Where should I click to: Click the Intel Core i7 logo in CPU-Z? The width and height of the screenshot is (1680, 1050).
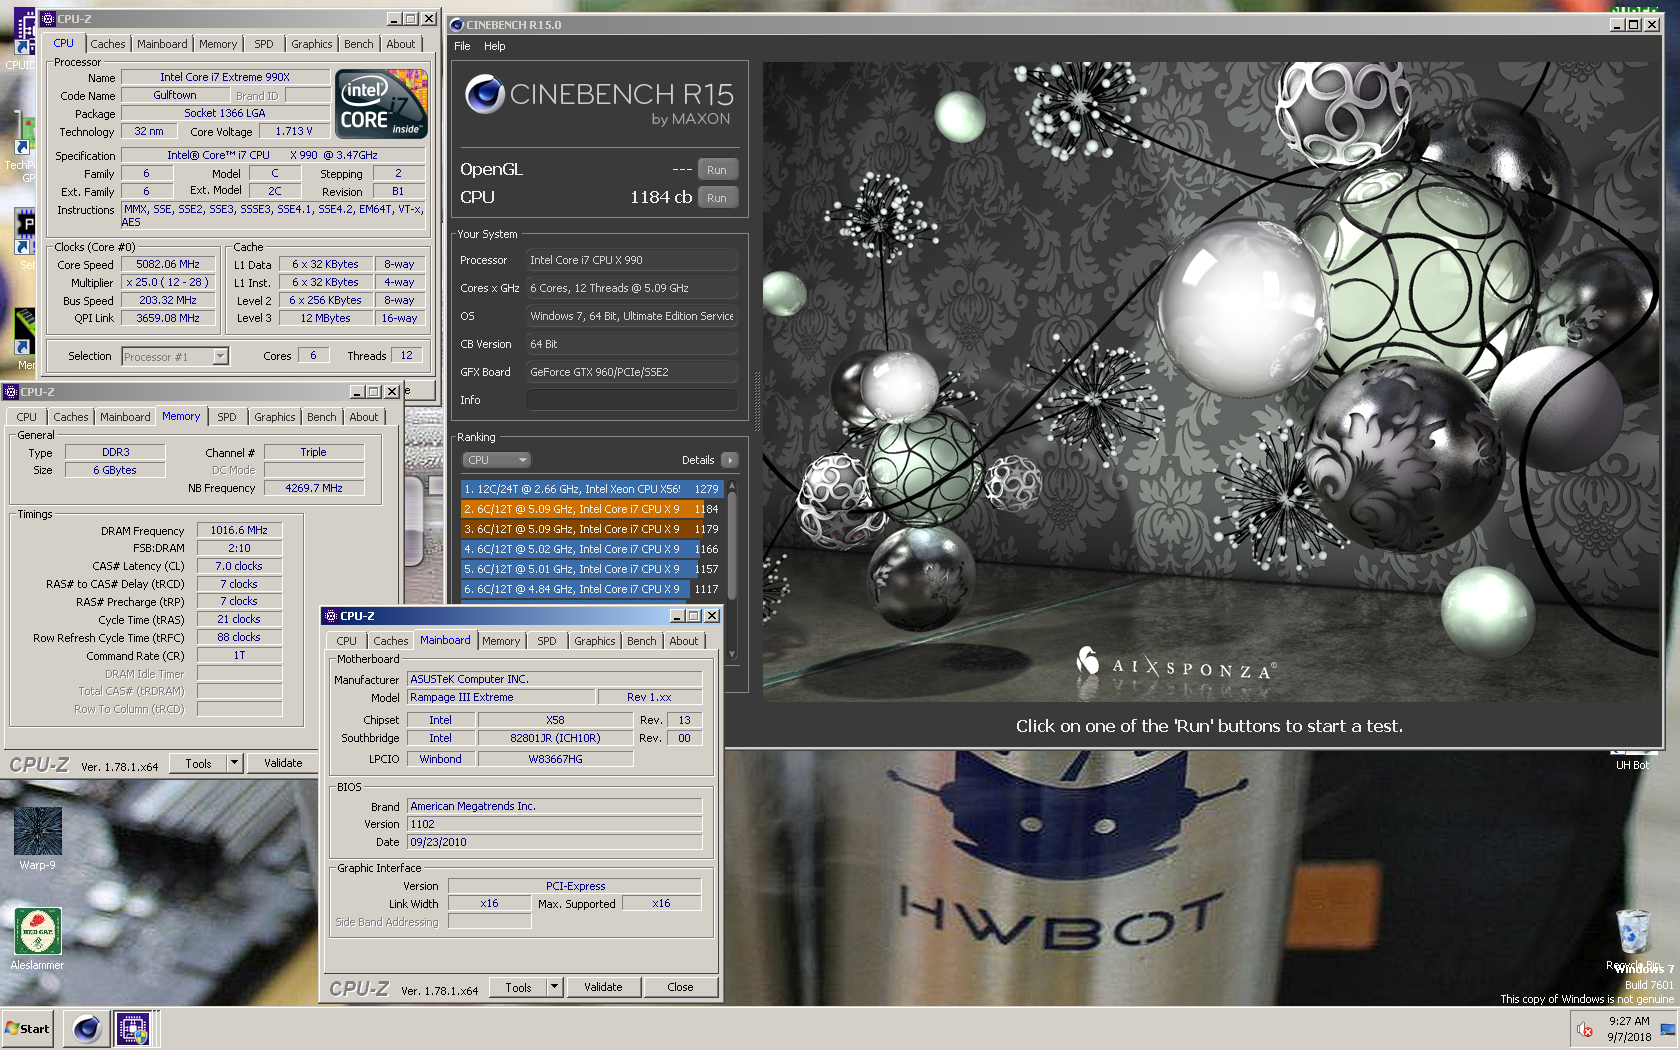pyautogui.click(x=381, y=103)
